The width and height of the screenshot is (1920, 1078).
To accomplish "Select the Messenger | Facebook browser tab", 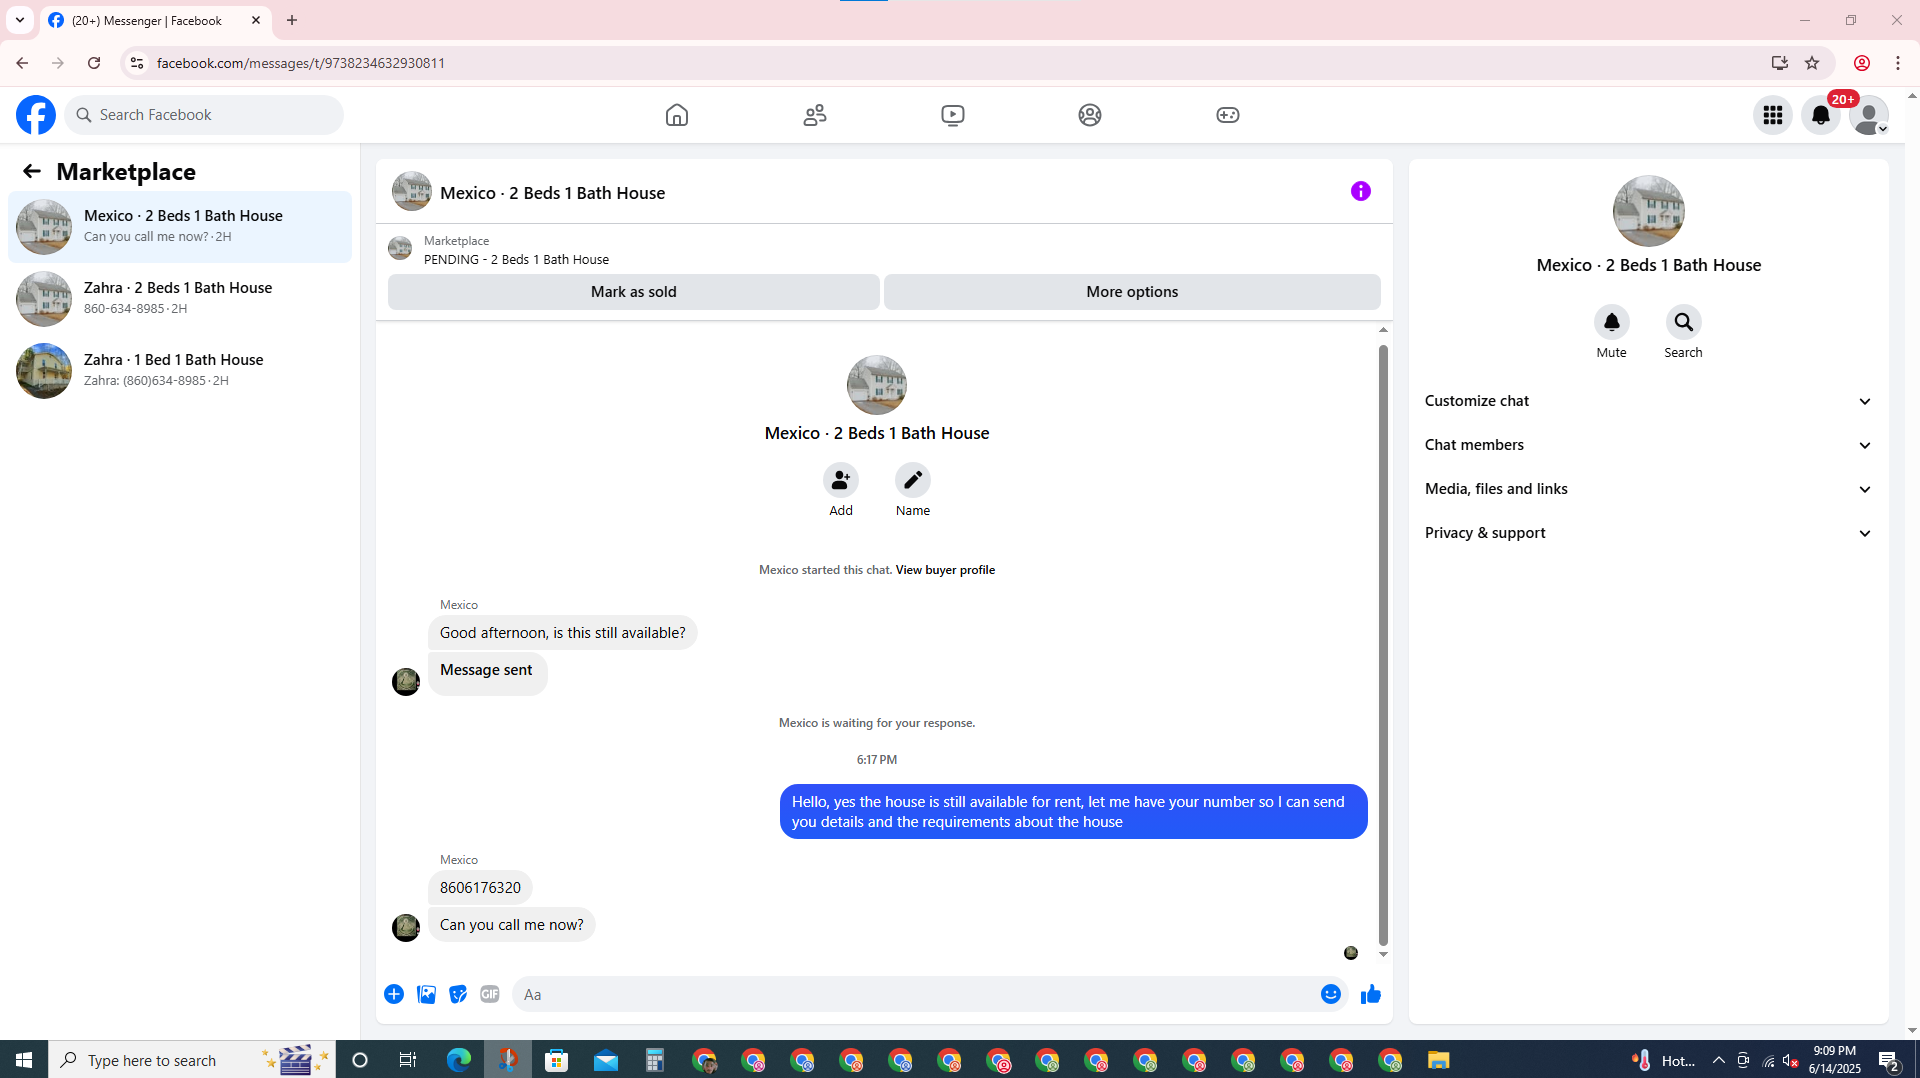I will (x=155, y=20).
